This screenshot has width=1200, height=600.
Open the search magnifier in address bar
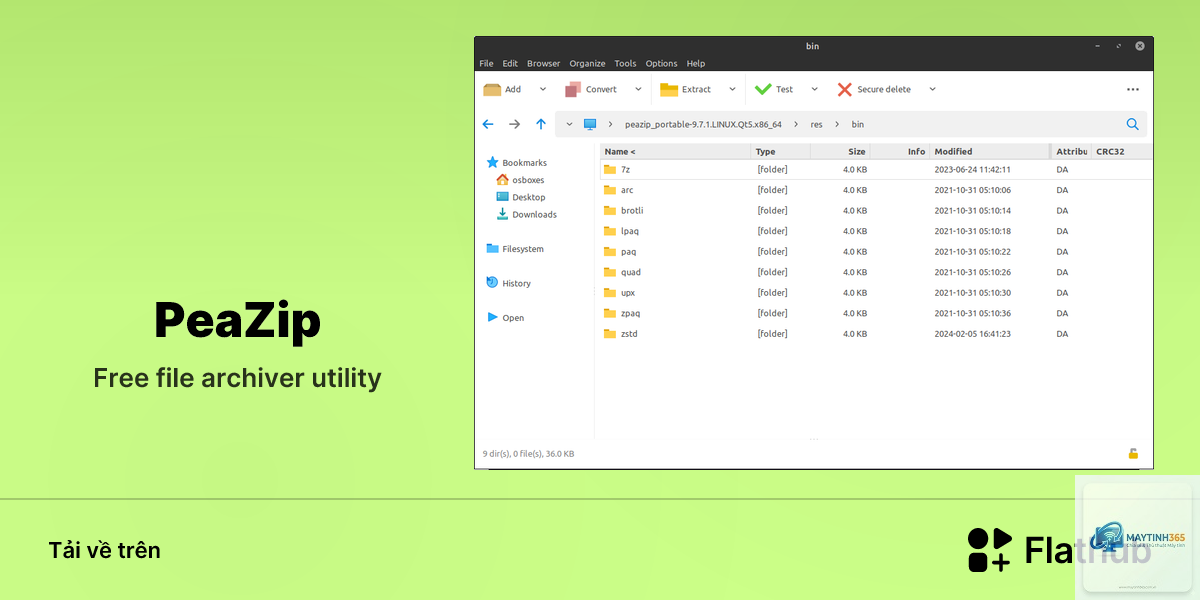(1133, 124)
